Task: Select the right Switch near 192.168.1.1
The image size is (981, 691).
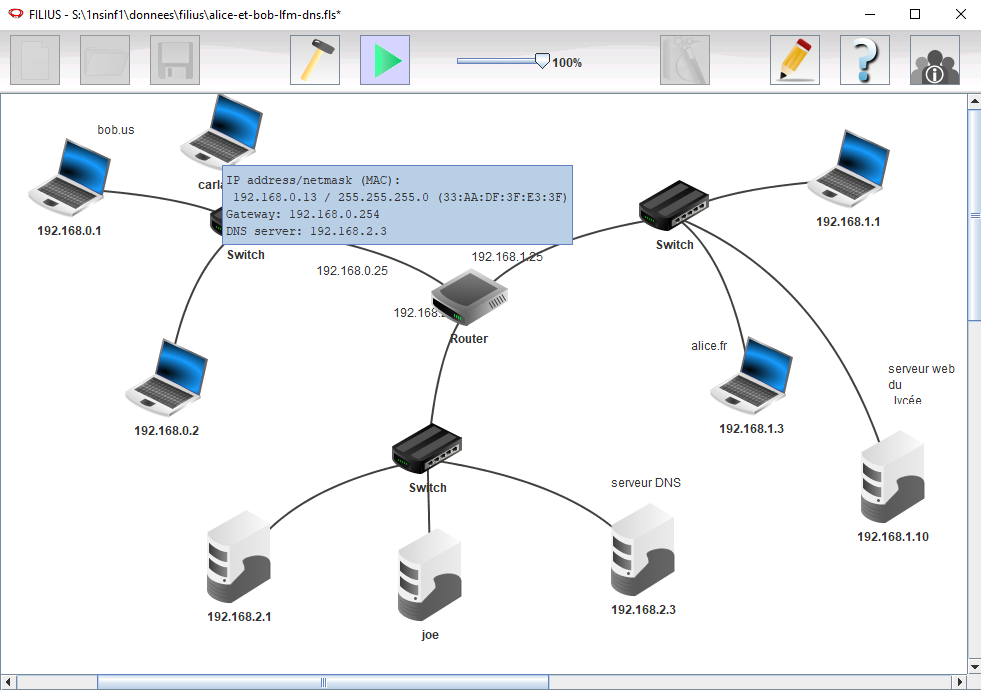Action: 674,207
